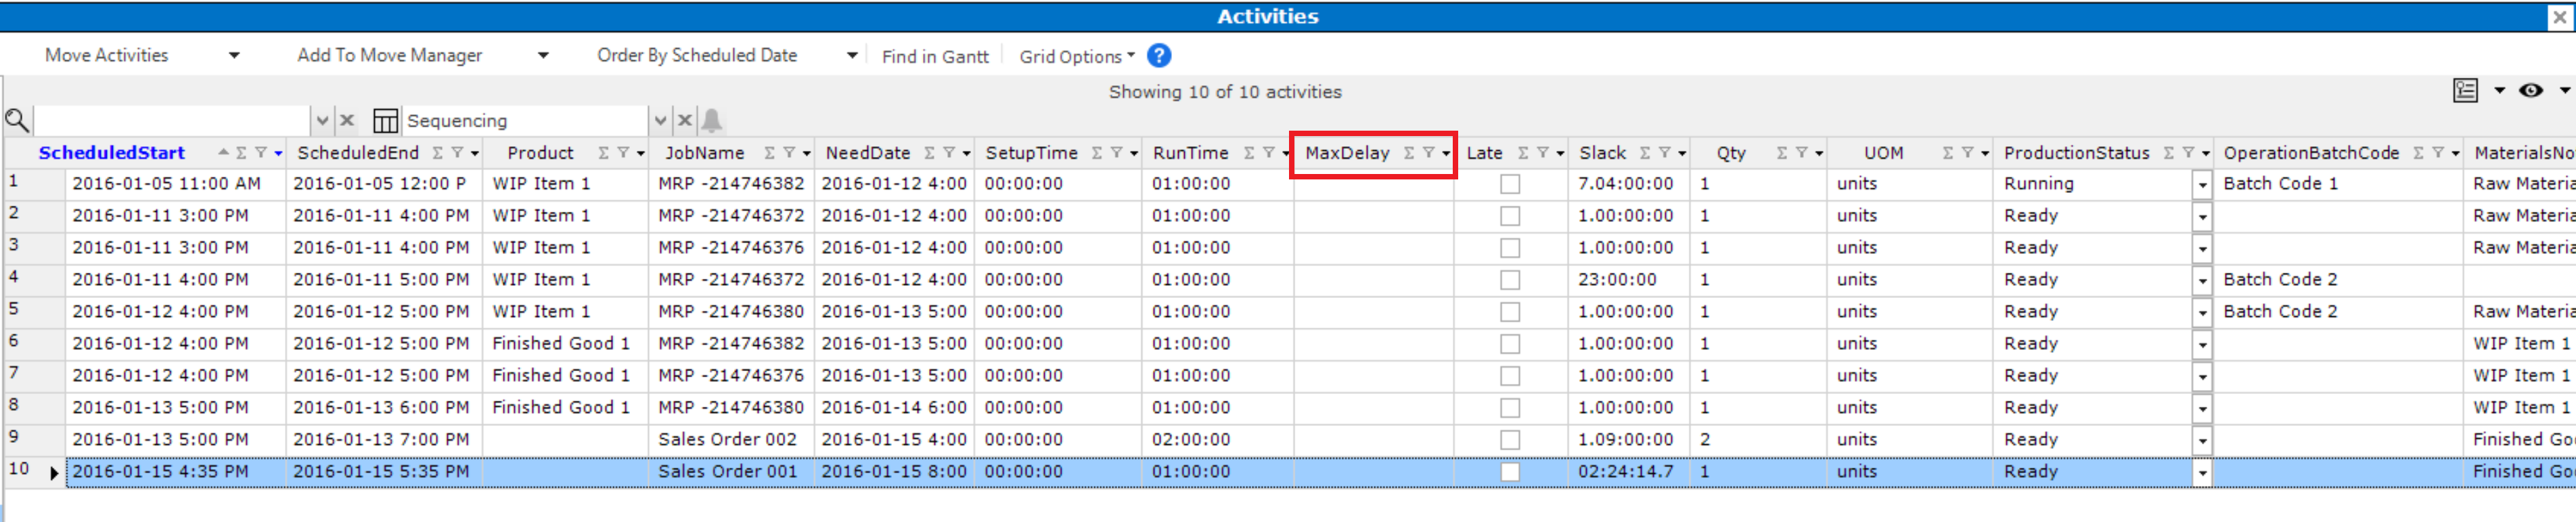Open the Move Activities dropdown arrow
2576x522 pixels.
[234, 56]
